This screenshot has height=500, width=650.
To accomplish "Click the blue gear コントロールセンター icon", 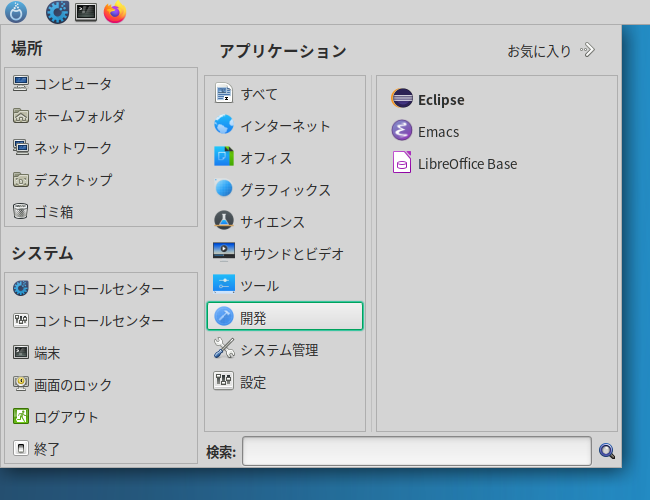I will point(21,289).
